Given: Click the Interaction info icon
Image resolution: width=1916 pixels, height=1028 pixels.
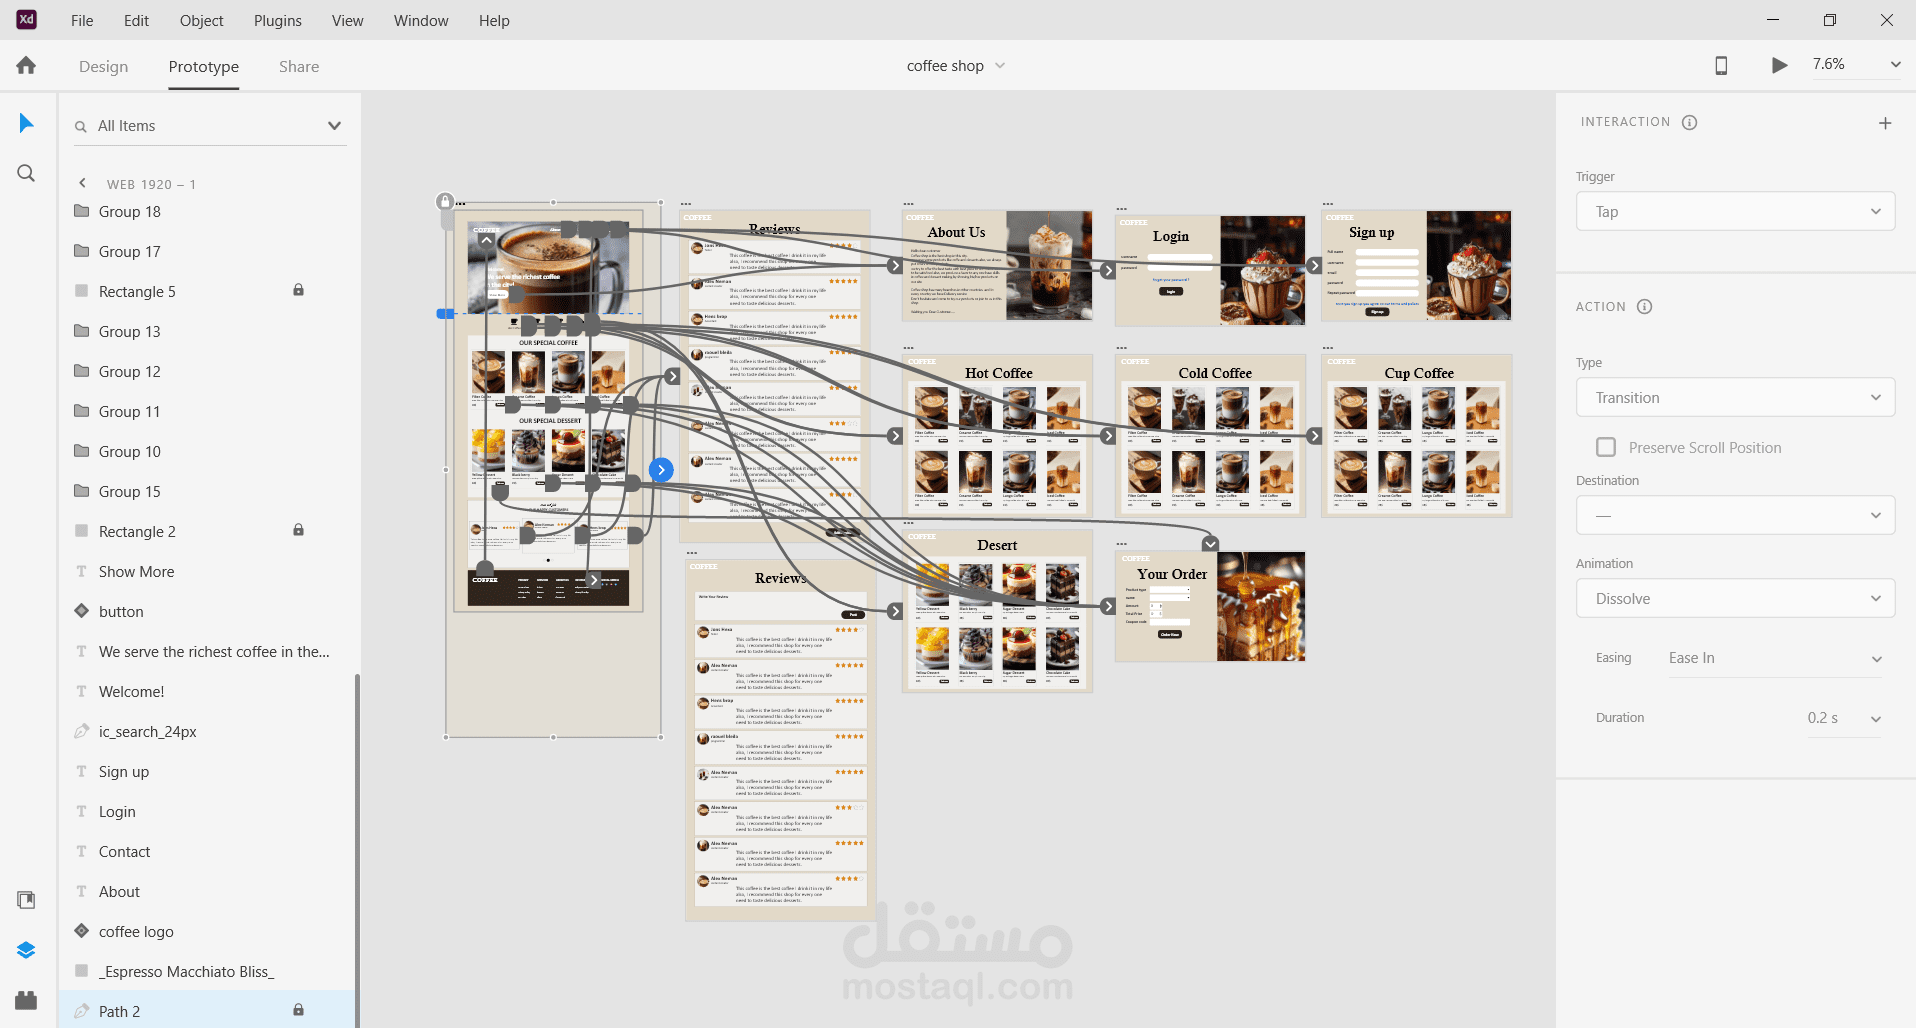Looking at the screenshot, I should pyautogui.click(x=1690, y=122).
